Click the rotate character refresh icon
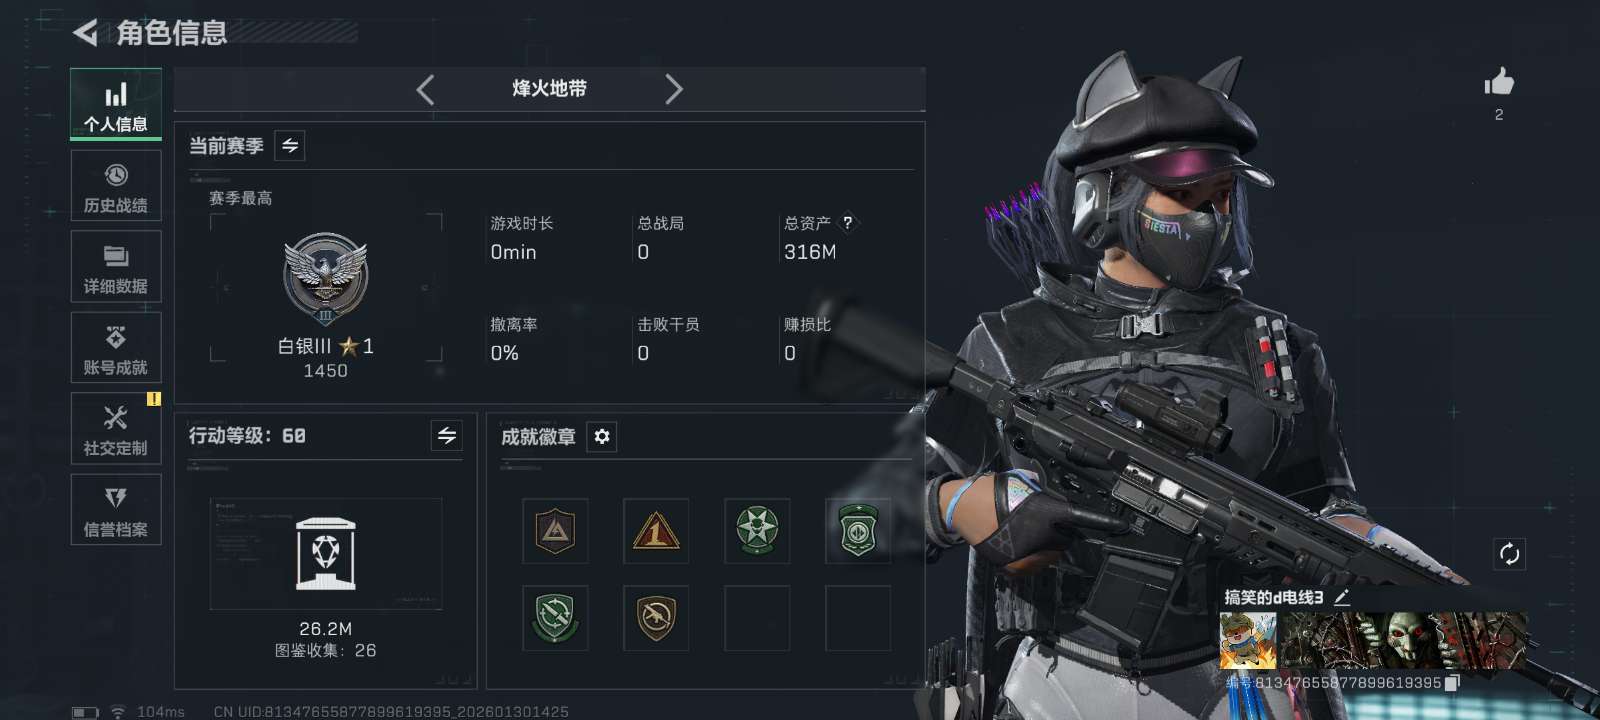Image resolution: width=1600 pixels, height=720 pixels. 1509,554
